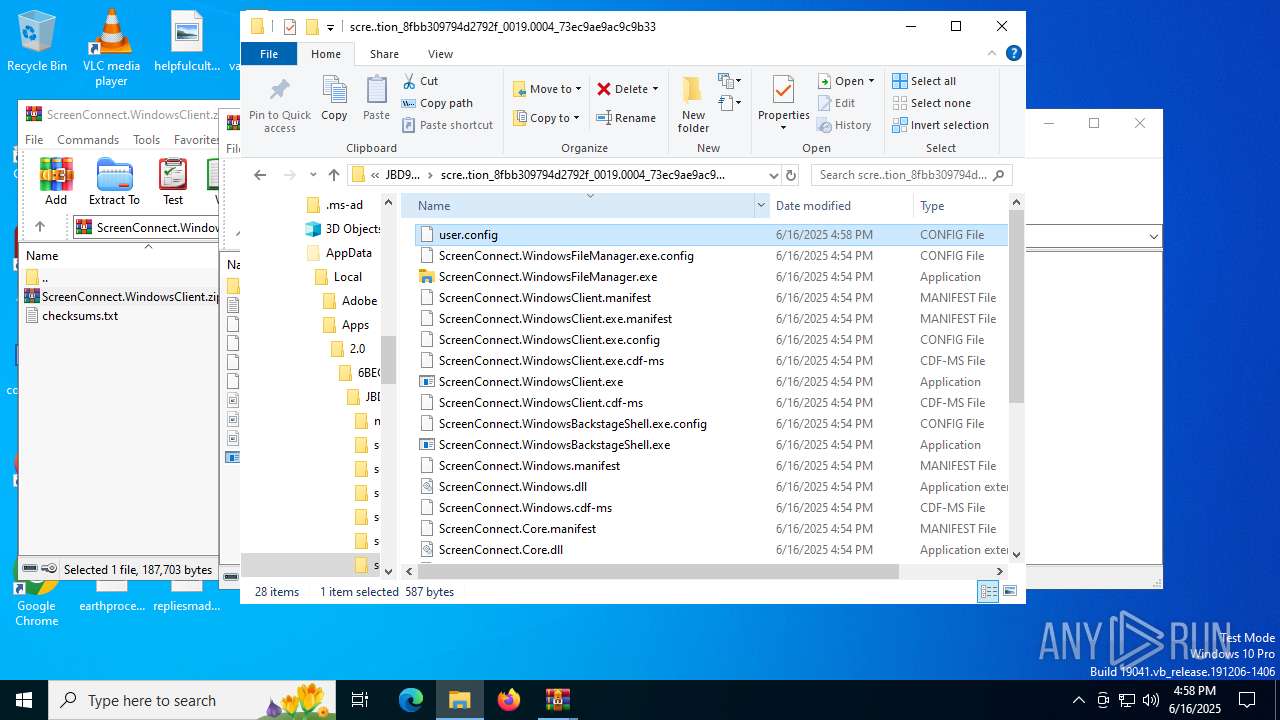Open Recycle Bin desktop icon

click(37, 42)
